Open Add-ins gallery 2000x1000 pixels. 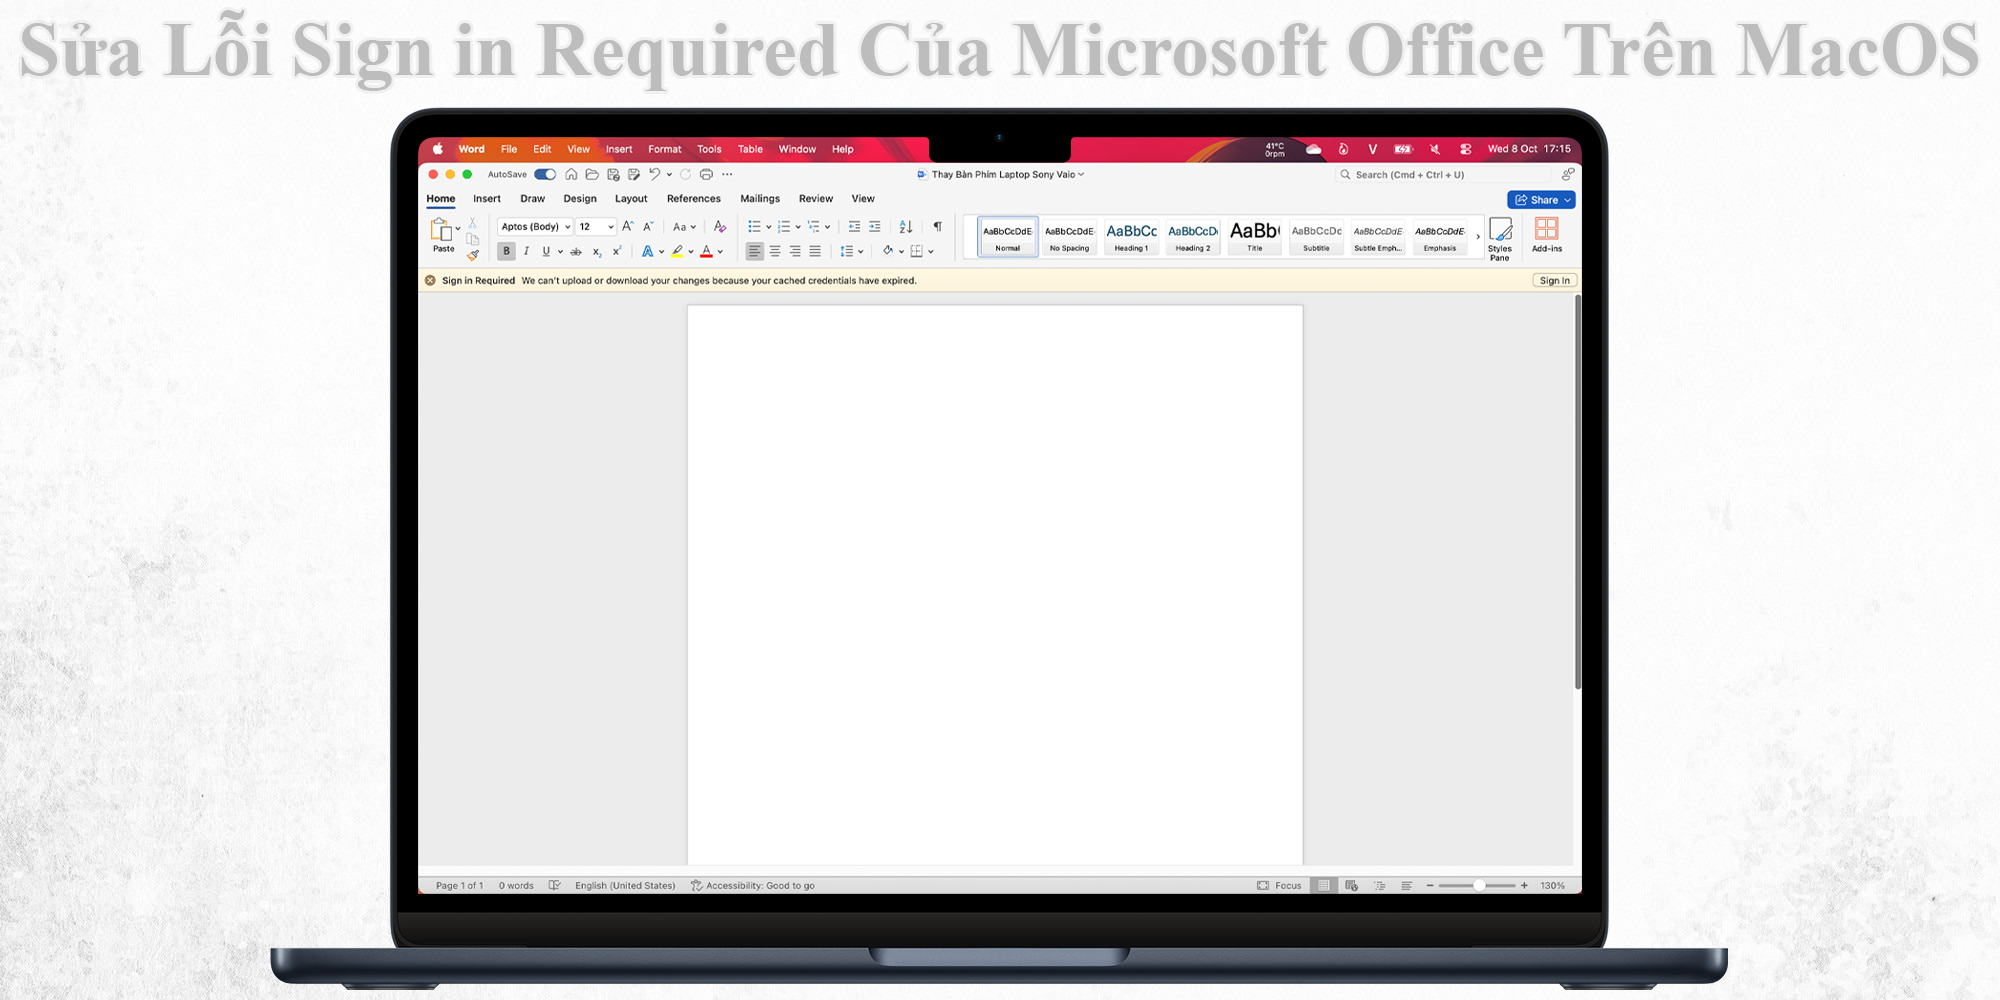pos(1547,236)
